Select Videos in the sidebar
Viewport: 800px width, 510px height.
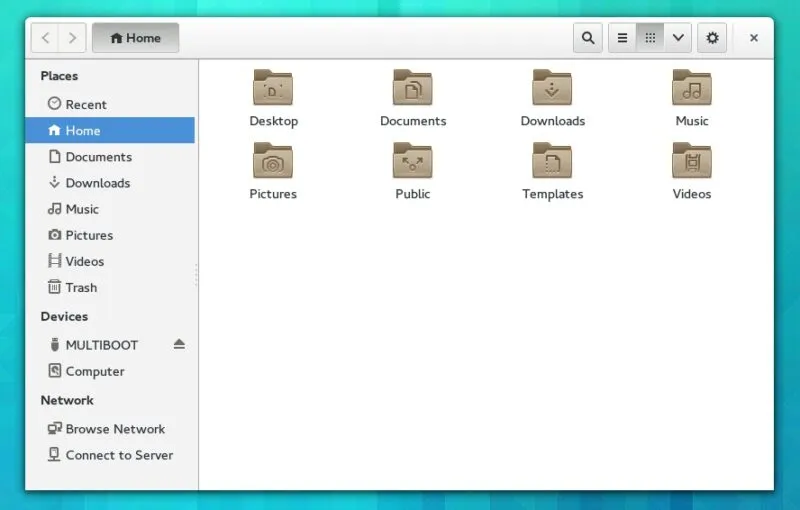pyautogui.click(x=110, y=261)
